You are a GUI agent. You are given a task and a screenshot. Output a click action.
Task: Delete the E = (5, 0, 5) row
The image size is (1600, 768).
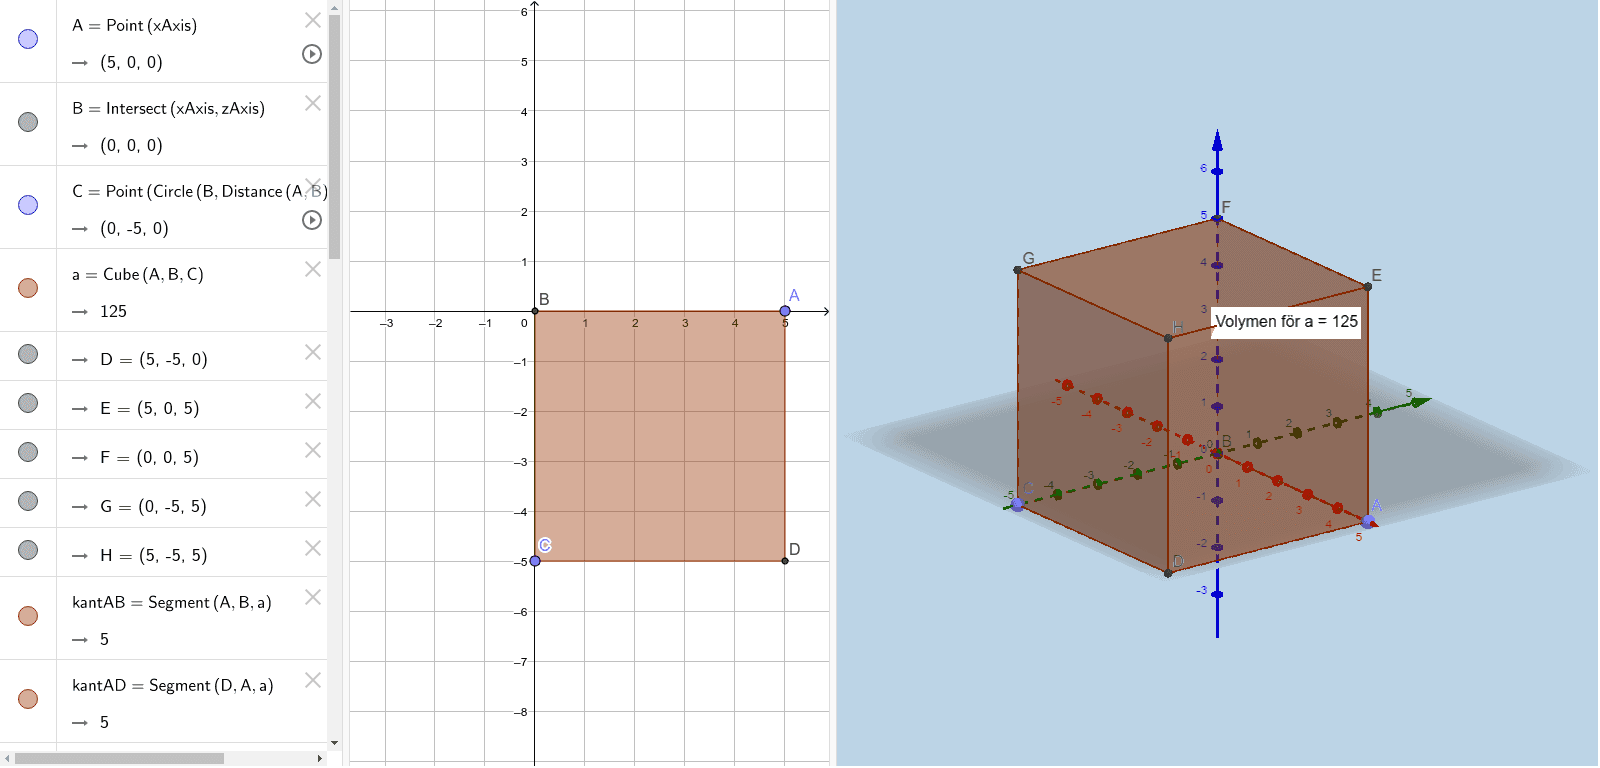click(313, 401)
